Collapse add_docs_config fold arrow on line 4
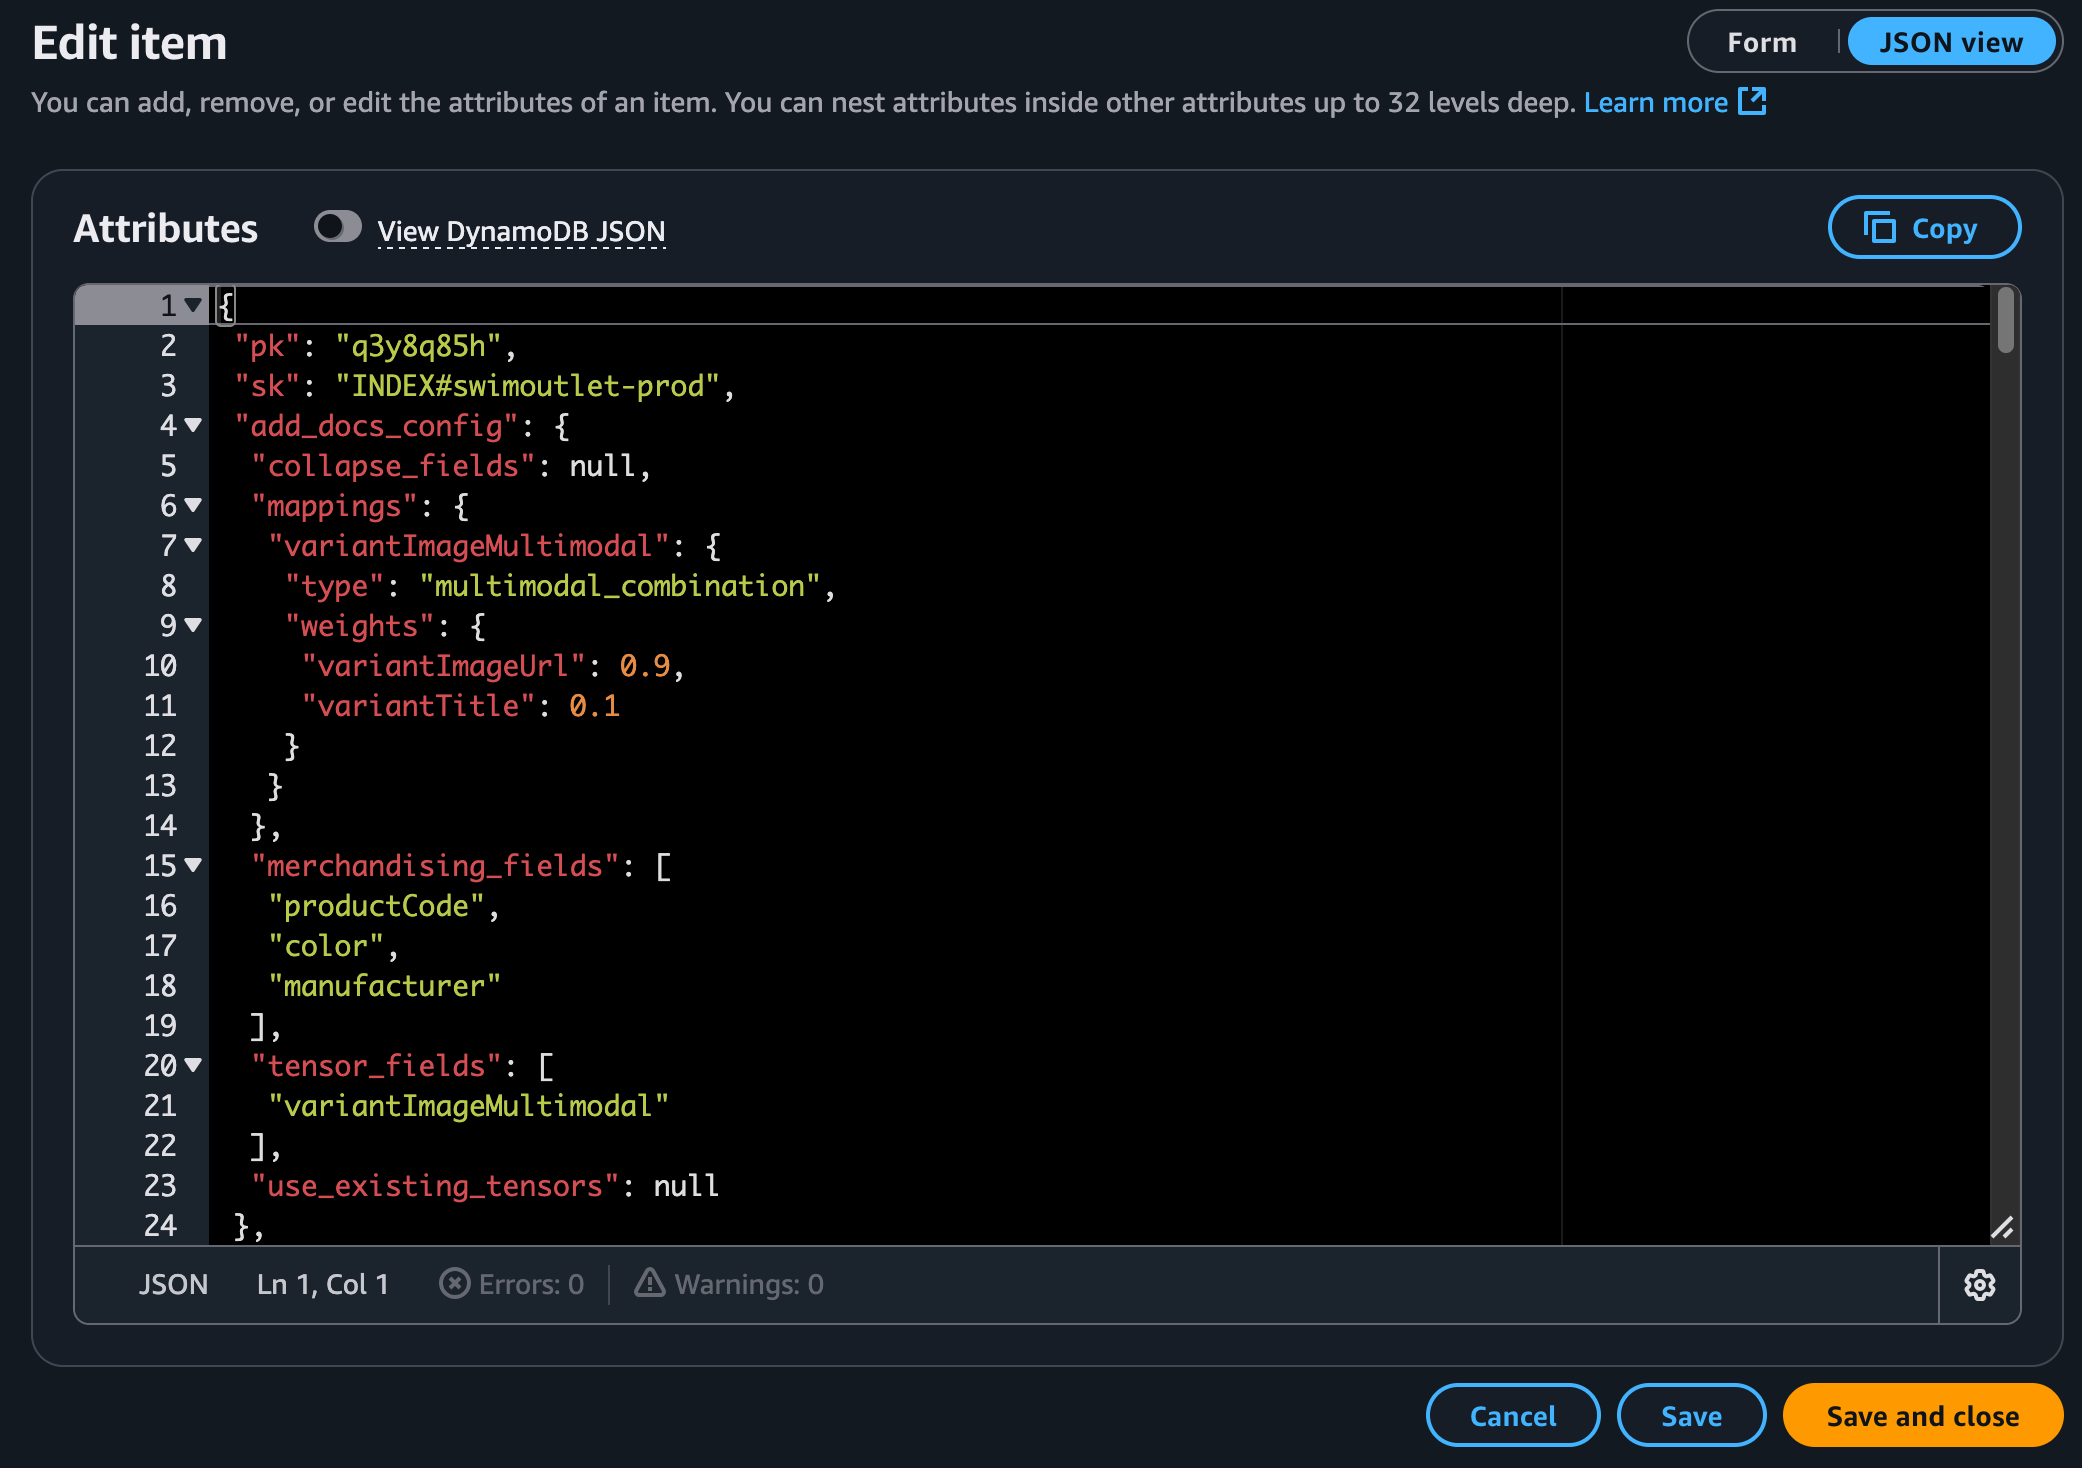This screenshot has height=1468, width=2082. click(x=193, y=425)
